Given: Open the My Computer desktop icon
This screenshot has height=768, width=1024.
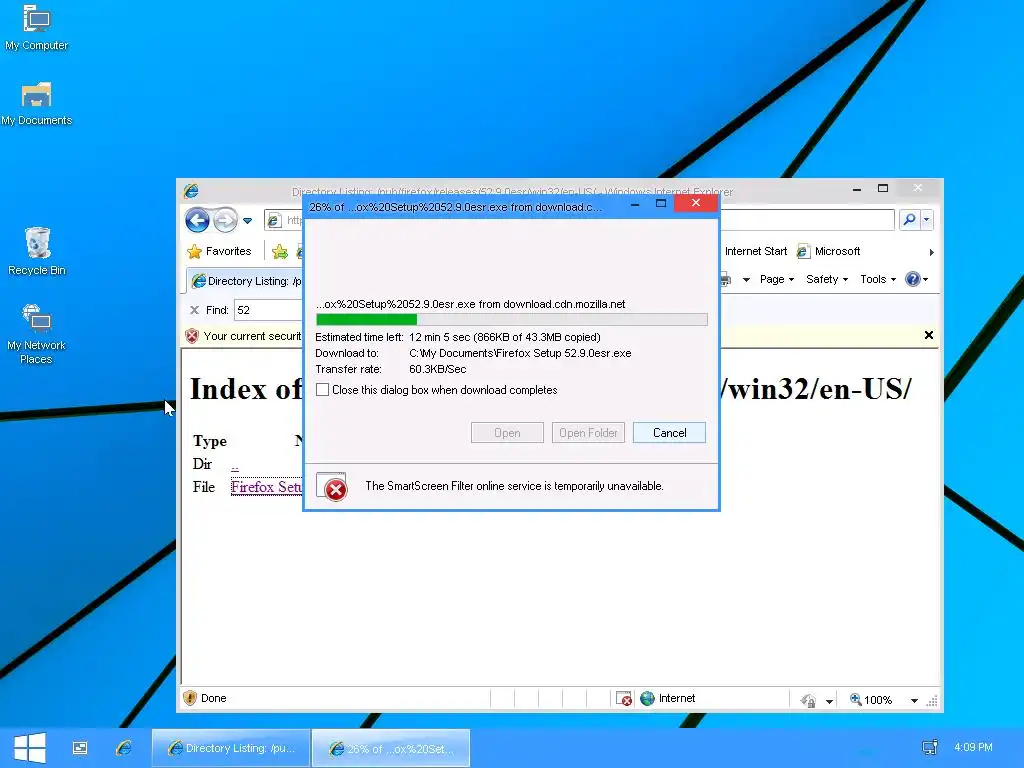Looking at the screenshot, I should pyautogui.click(x=37, y=27).
